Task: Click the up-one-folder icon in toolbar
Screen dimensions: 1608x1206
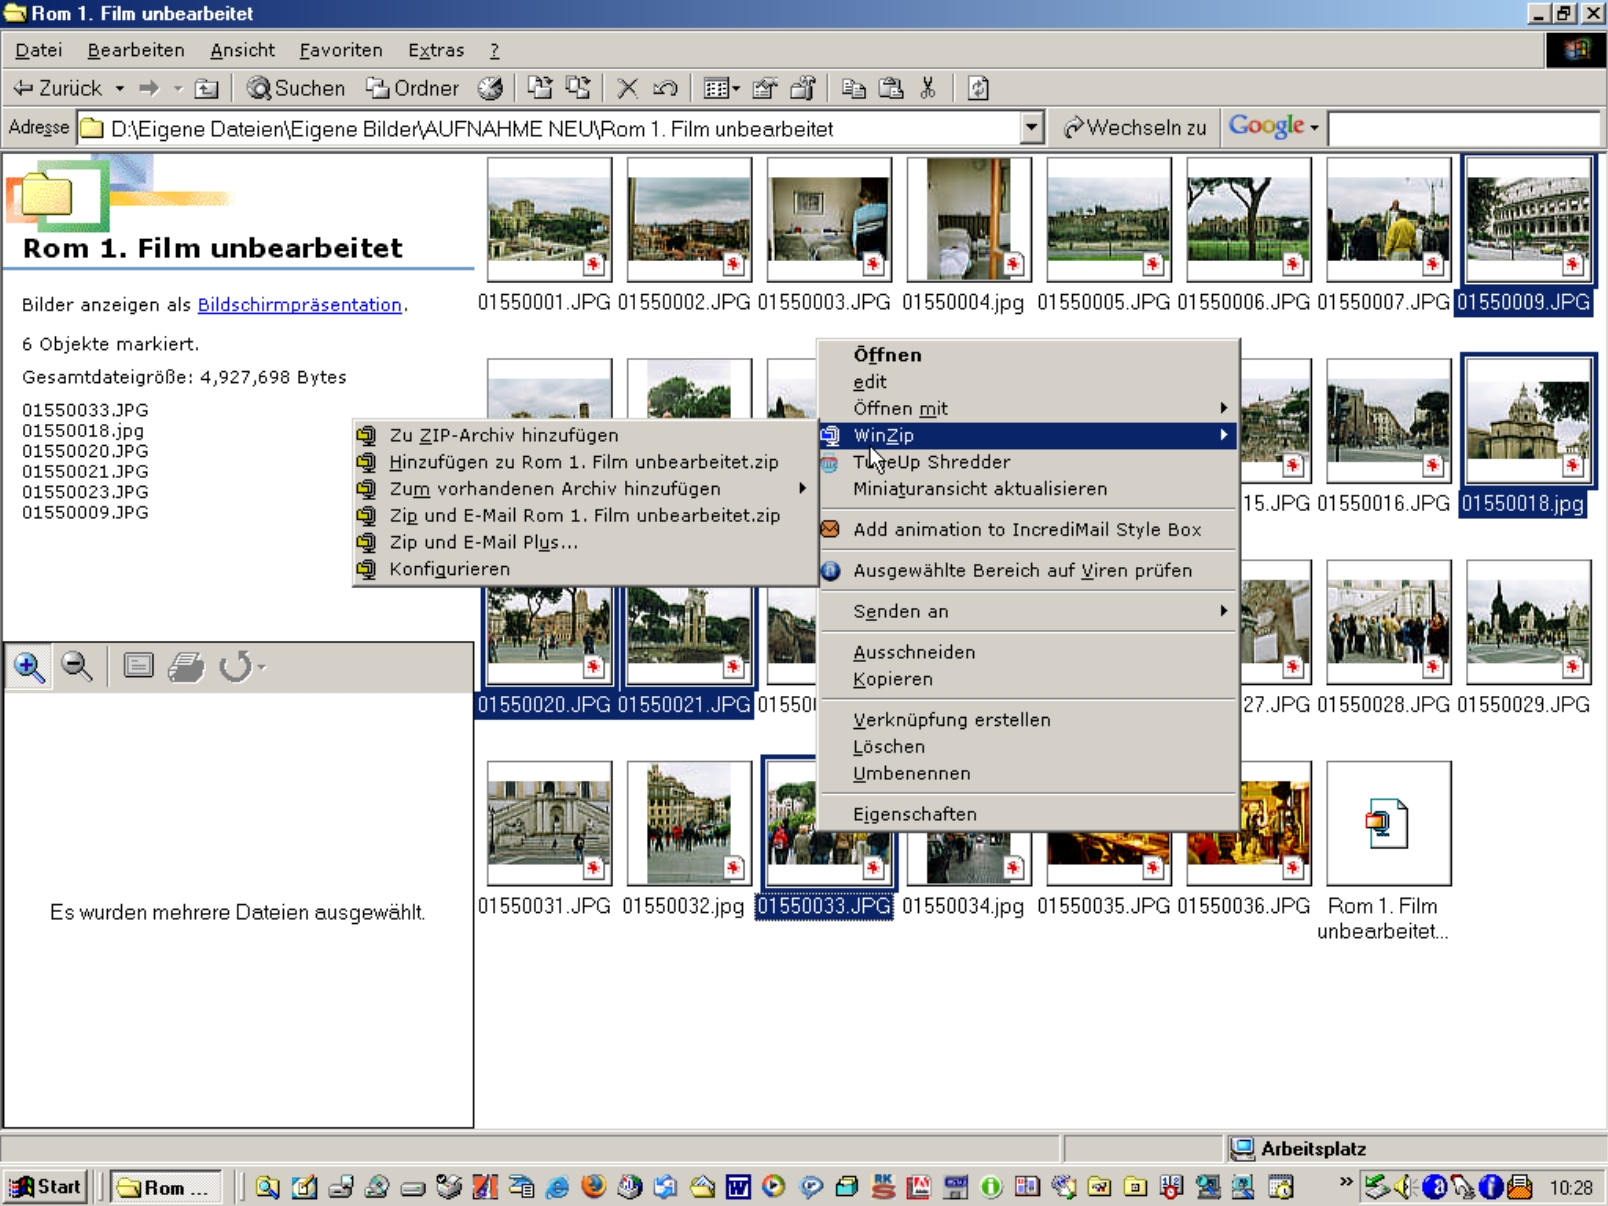Action: pos(206,89)
